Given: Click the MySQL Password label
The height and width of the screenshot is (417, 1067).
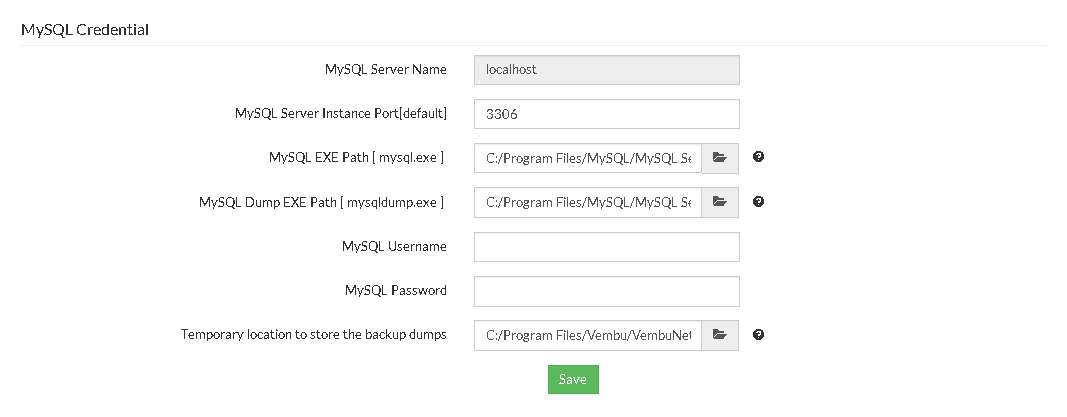Looking at the screenshot, I should [396, 290].
